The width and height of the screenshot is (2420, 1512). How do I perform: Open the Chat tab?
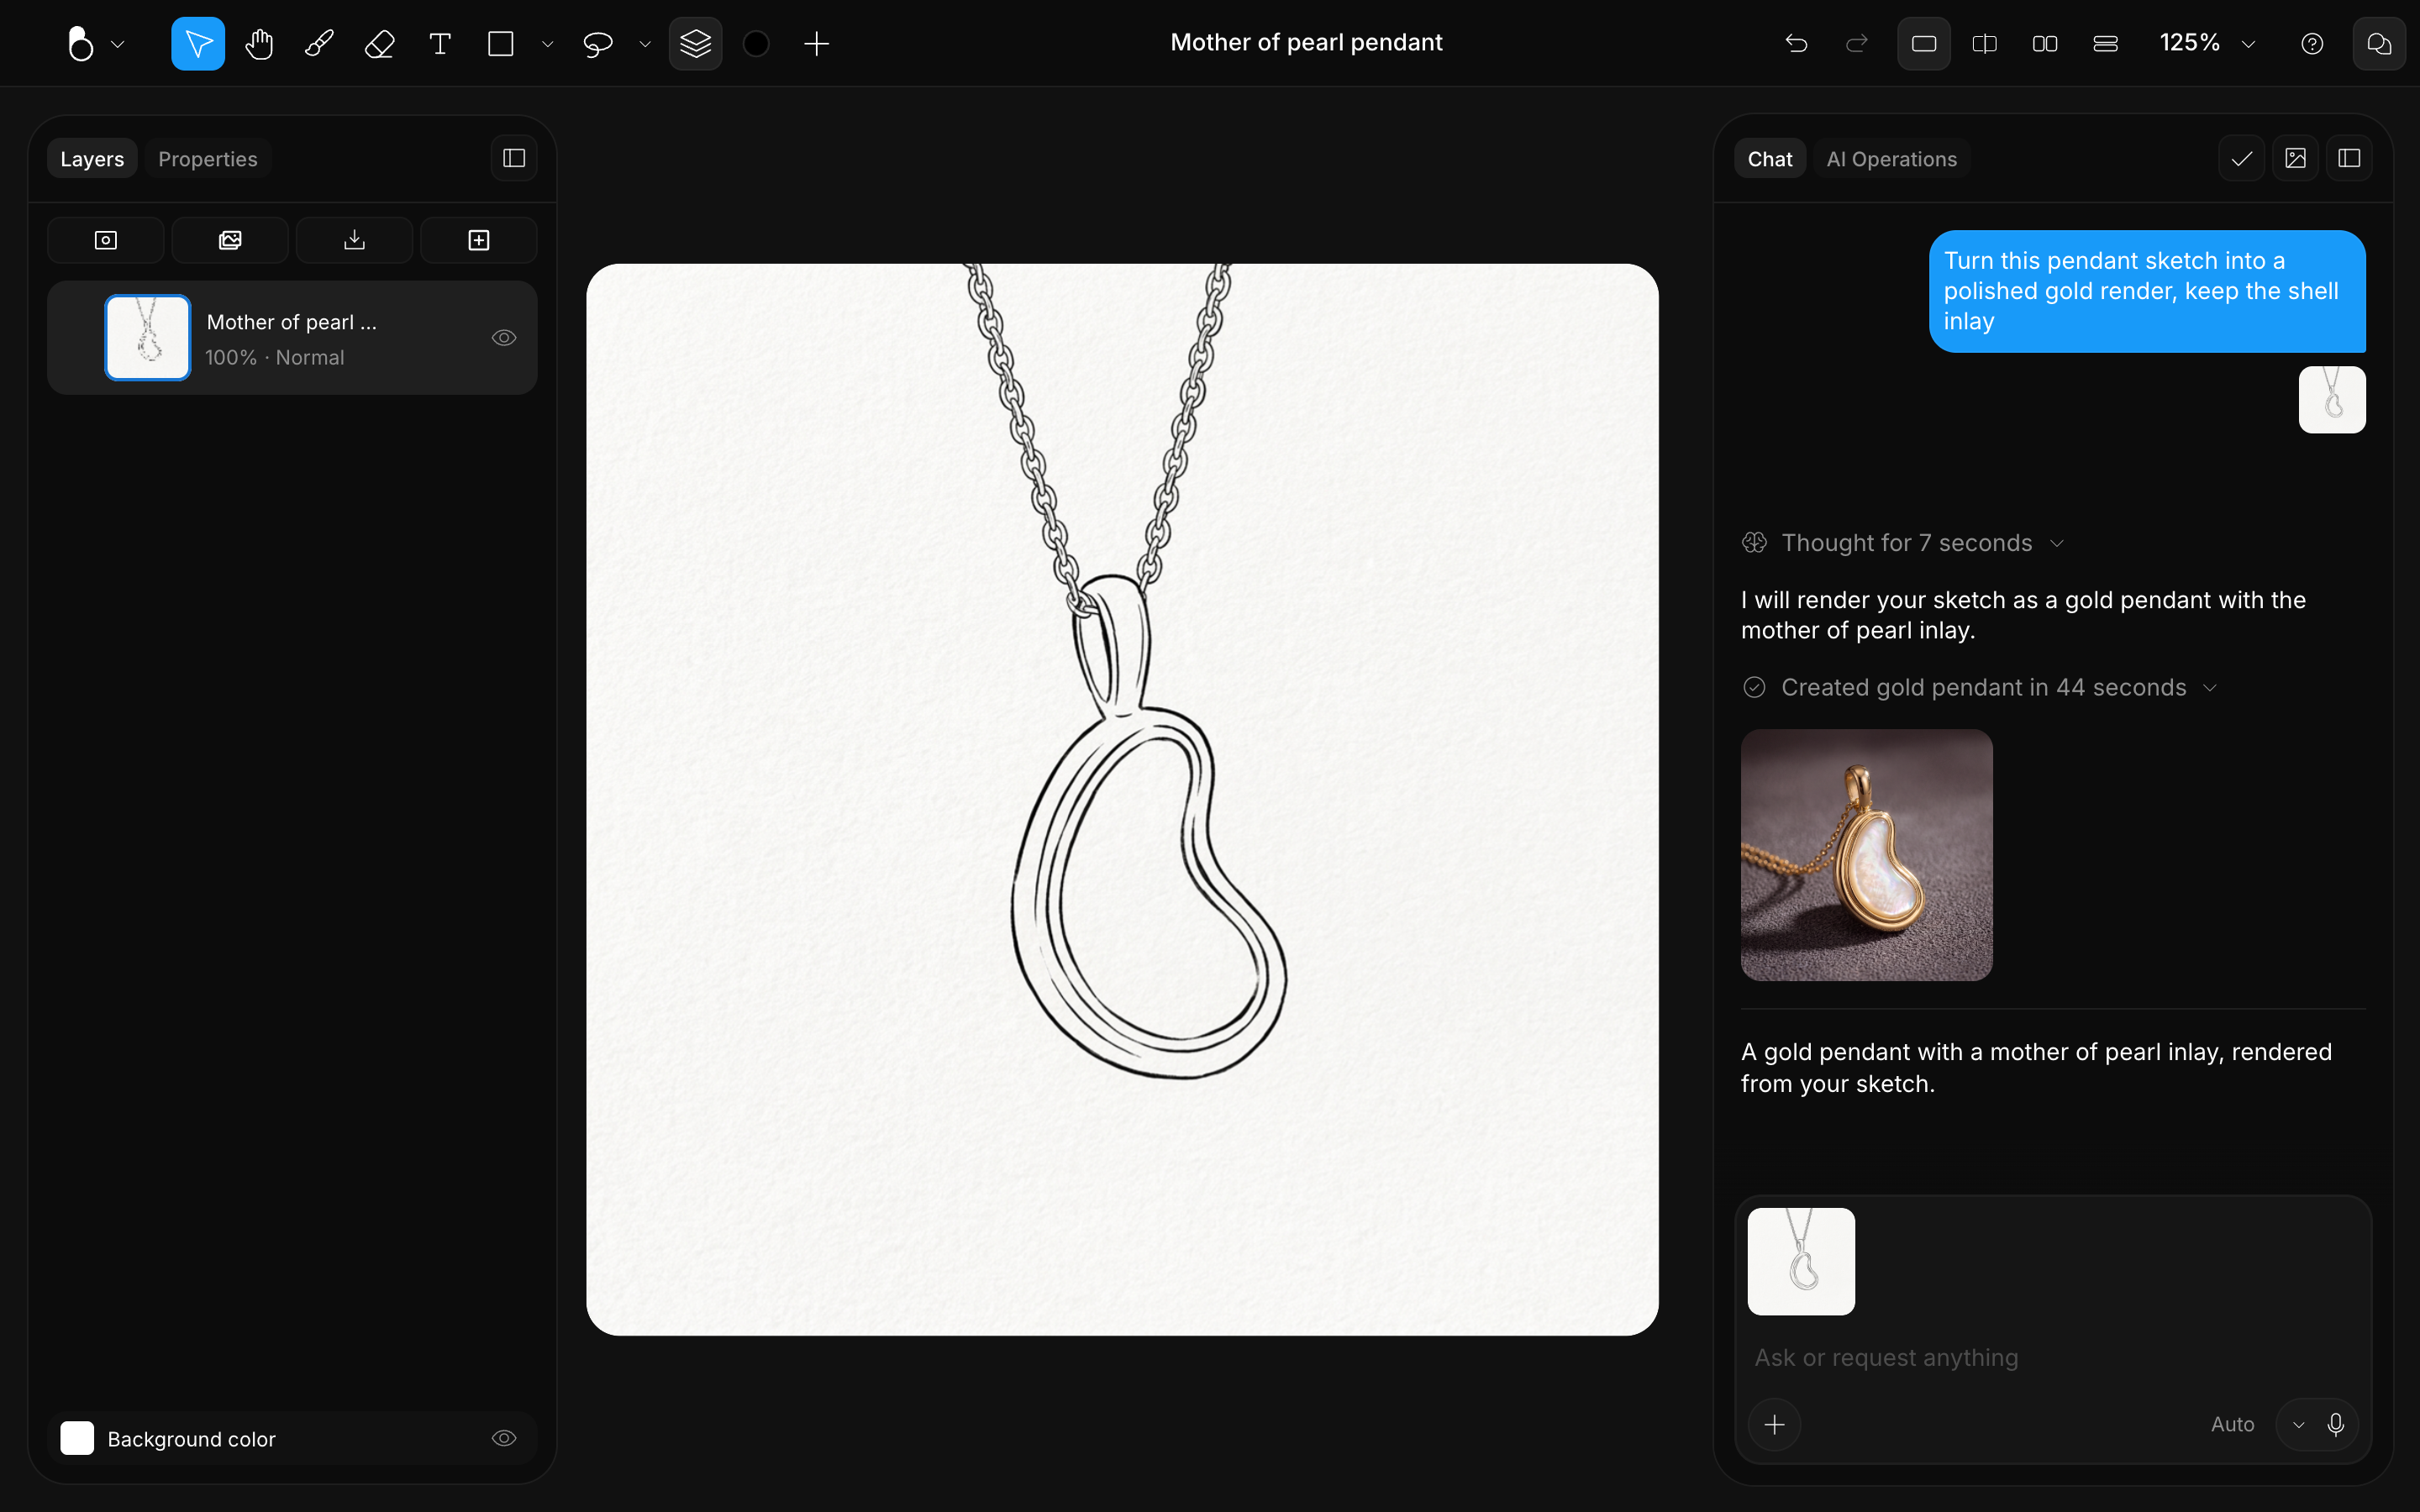[x=1769, y=159]
